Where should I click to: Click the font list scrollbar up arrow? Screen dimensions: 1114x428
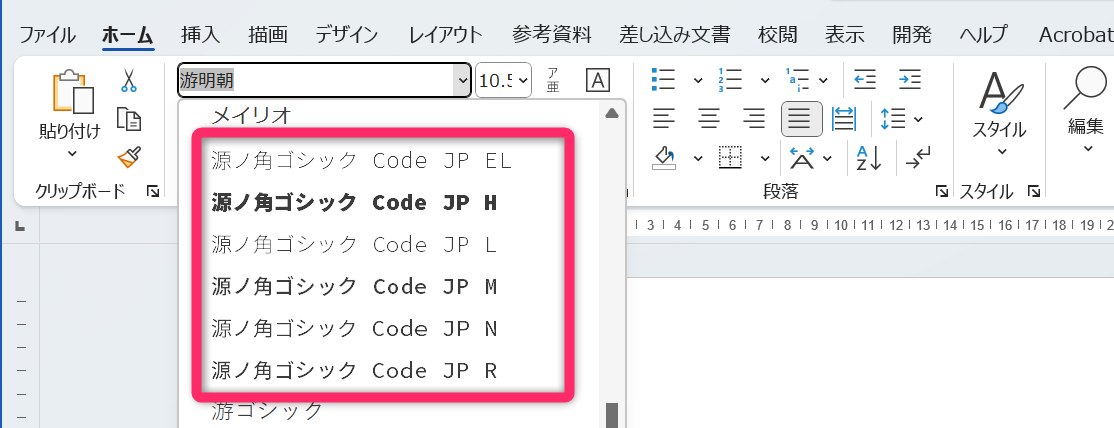tap(610, 113)
